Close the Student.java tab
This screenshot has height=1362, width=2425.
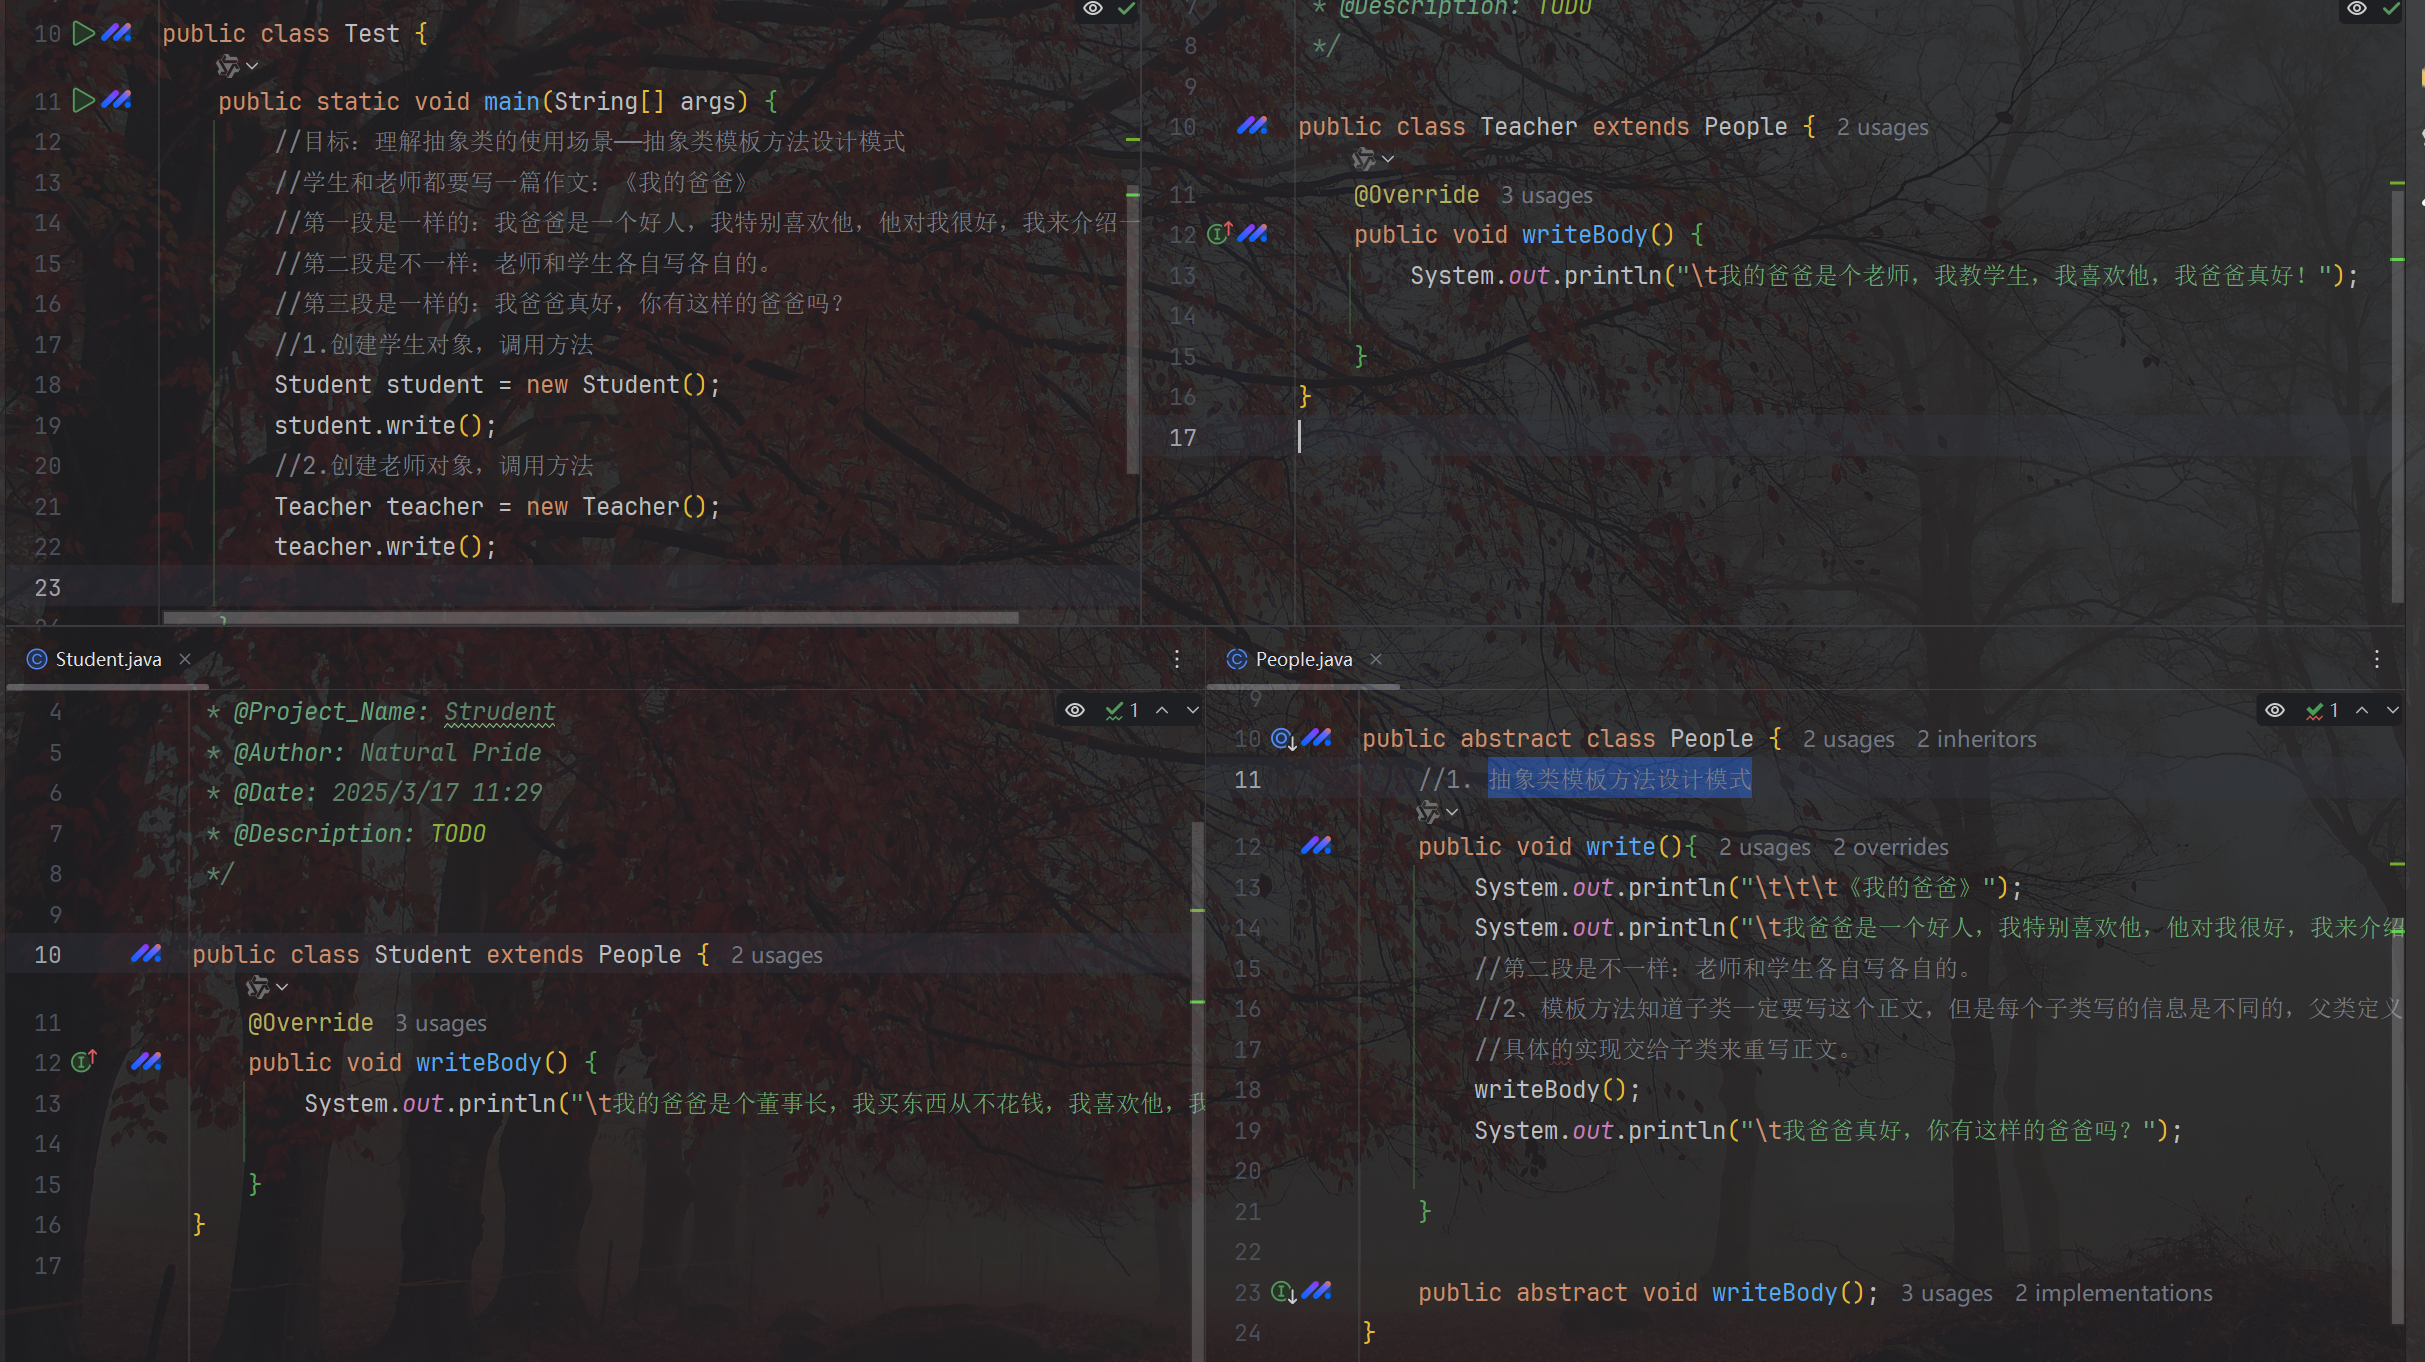point(185,659)
